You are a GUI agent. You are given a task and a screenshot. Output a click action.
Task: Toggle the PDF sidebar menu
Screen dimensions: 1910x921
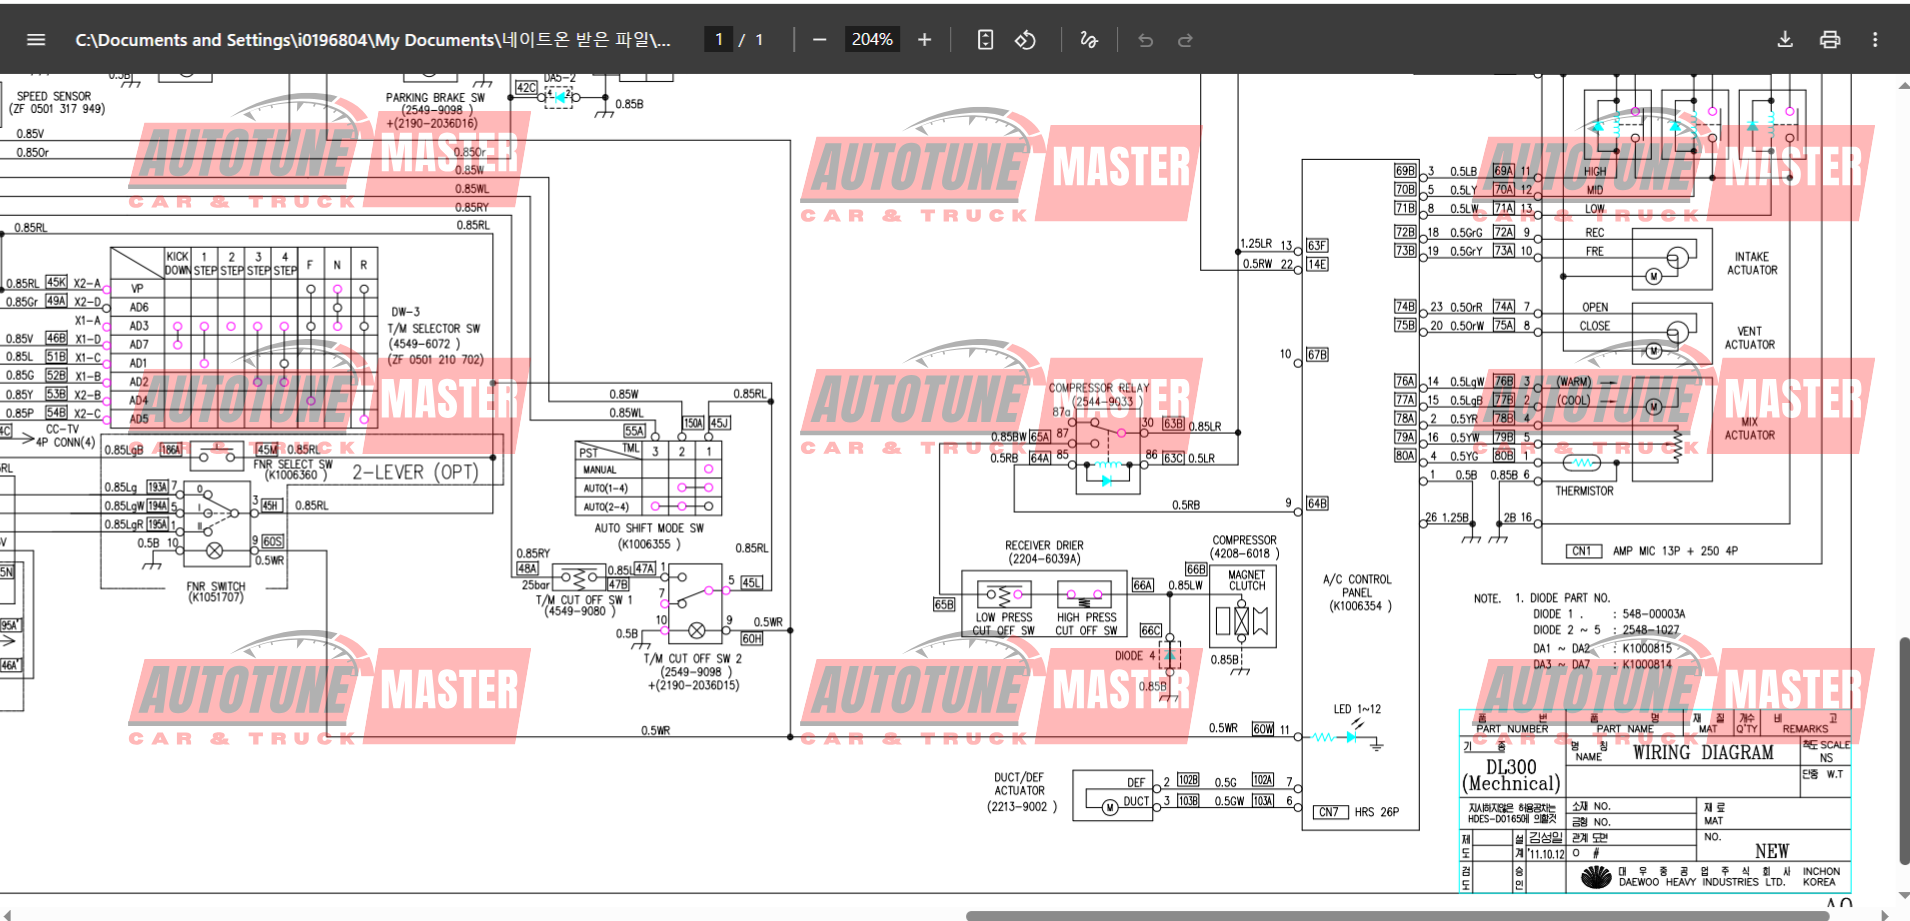[36, 40]
